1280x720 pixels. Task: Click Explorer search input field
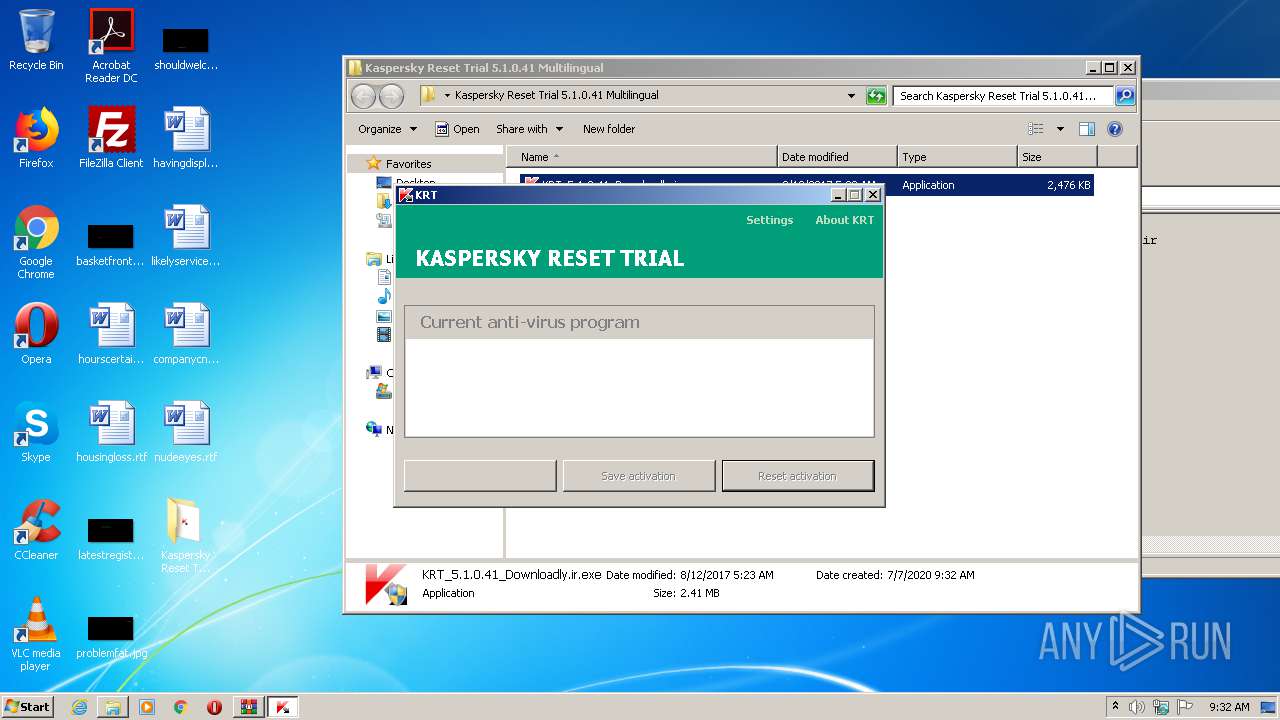[x=1003, y=96]
